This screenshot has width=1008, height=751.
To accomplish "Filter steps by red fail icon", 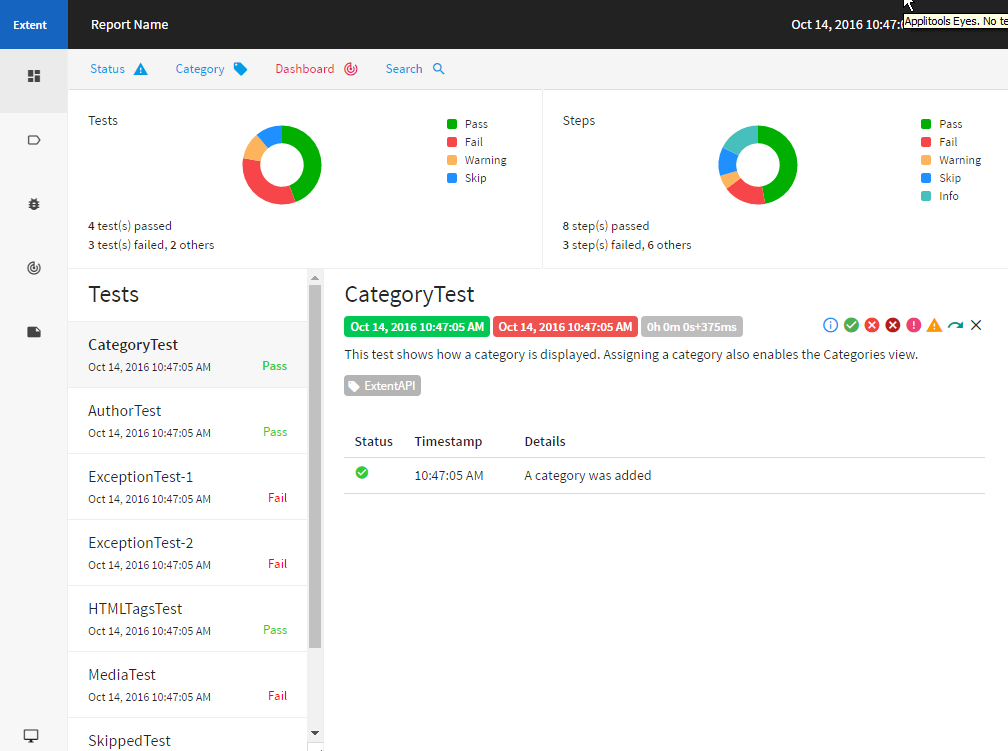I will [872, 325].
